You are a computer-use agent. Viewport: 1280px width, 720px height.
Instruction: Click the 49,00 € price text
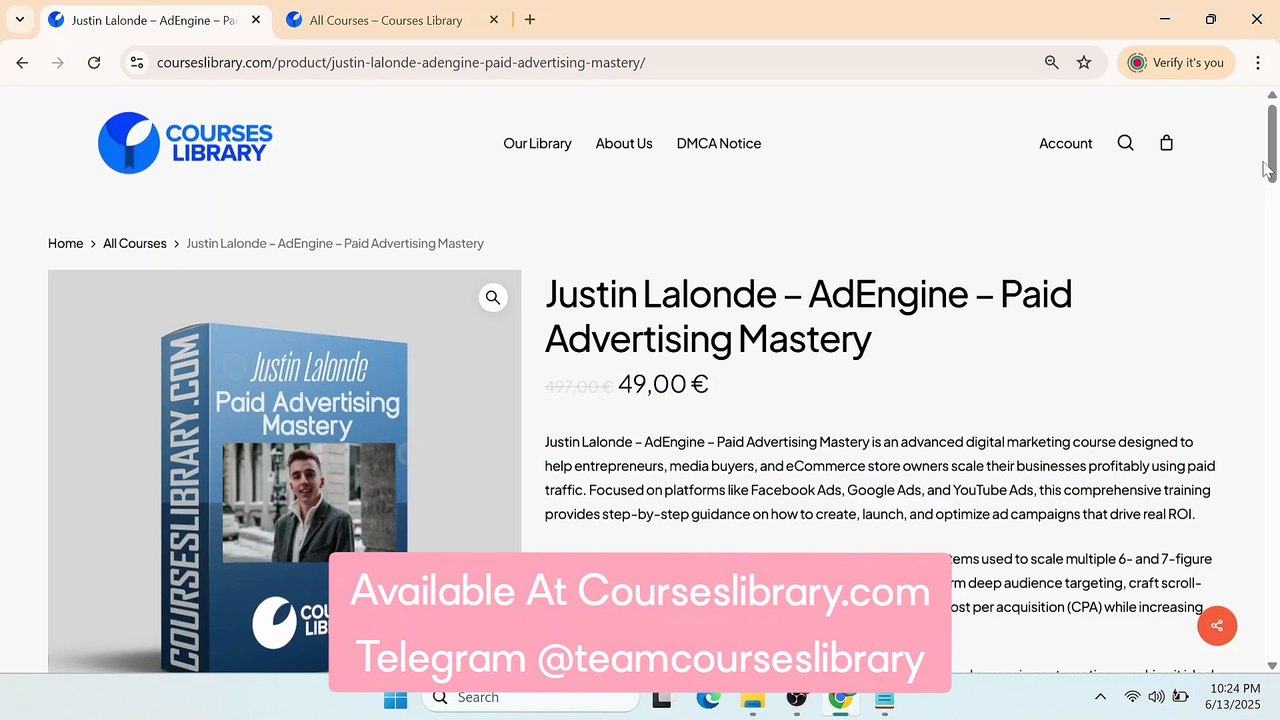(x=663, y=384)
